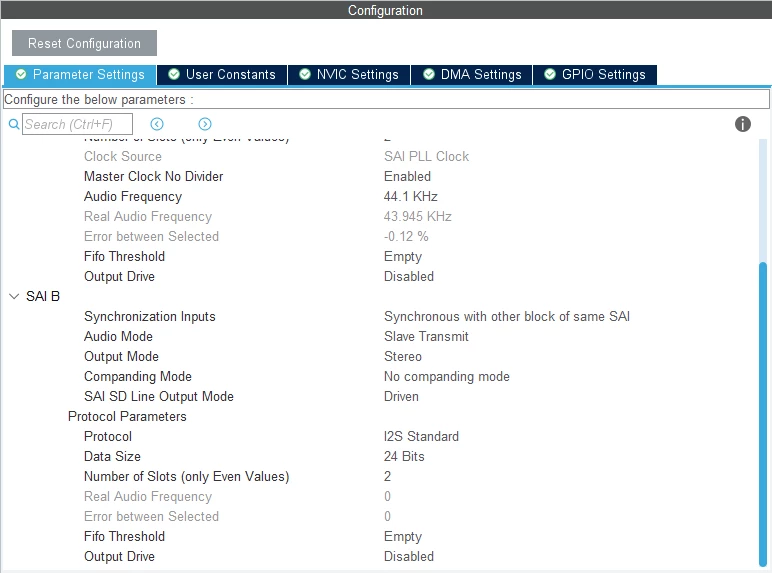Open SAI B Synchronization Inputs value
Screen dimensions: 772x573
click(507, 317)
